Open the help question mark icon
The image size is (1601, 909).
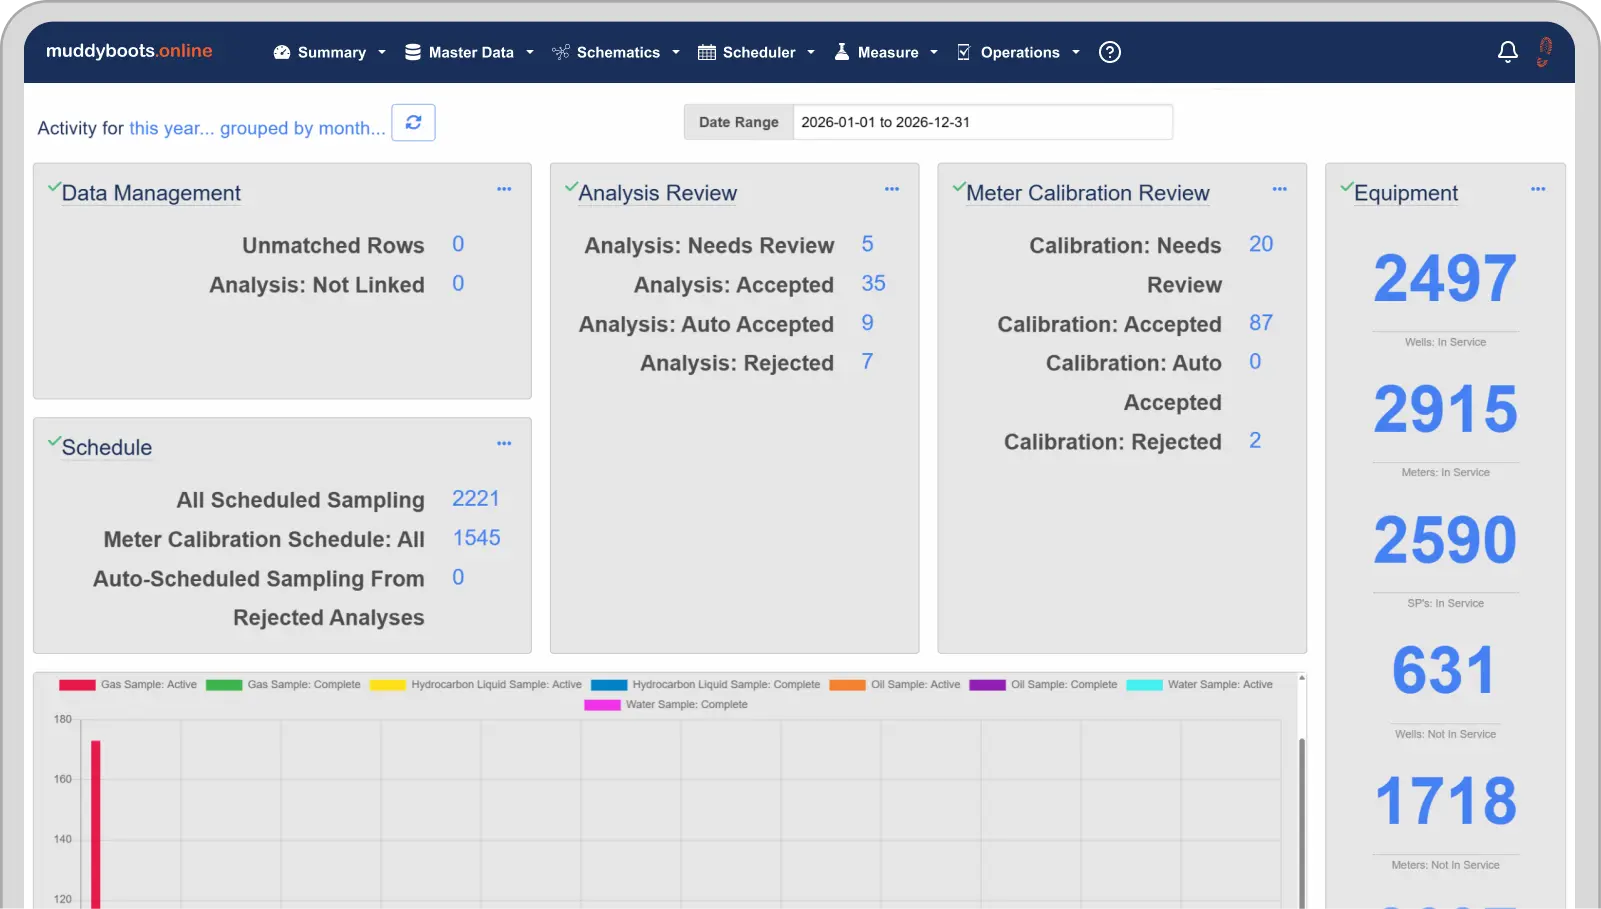(1109, 52)
